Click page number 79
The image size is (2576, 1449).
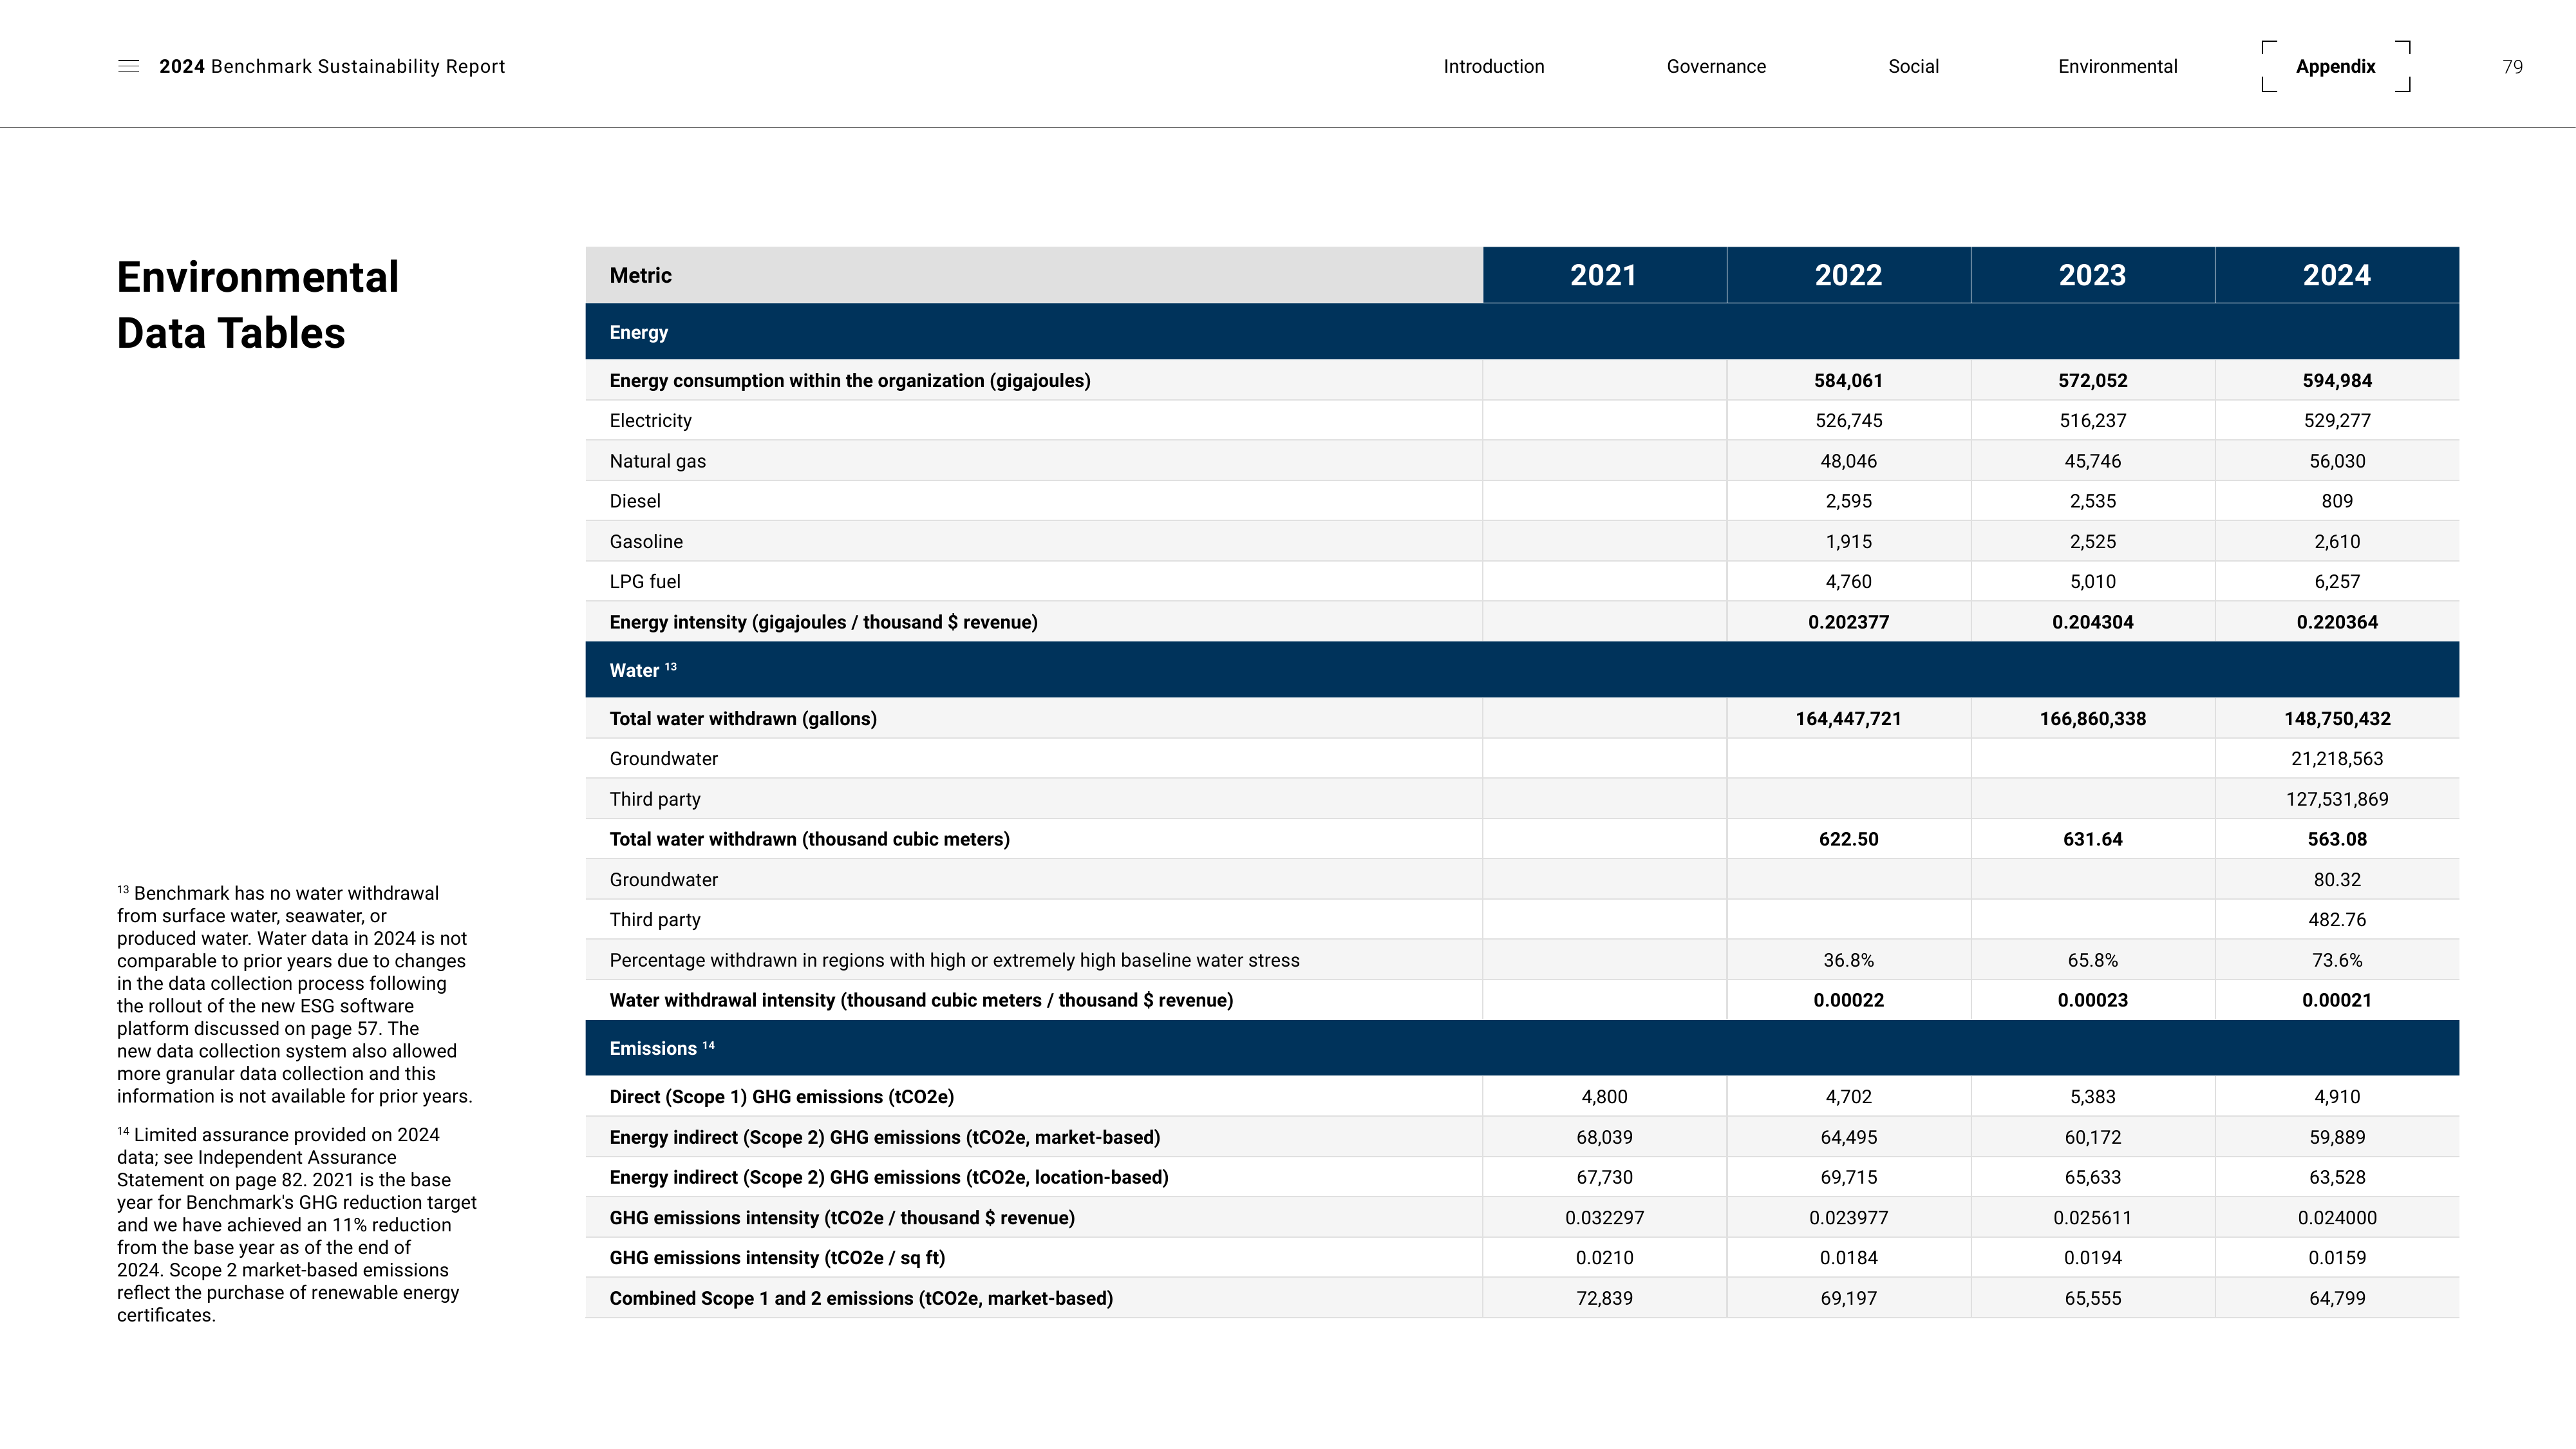click(2512, 67)
